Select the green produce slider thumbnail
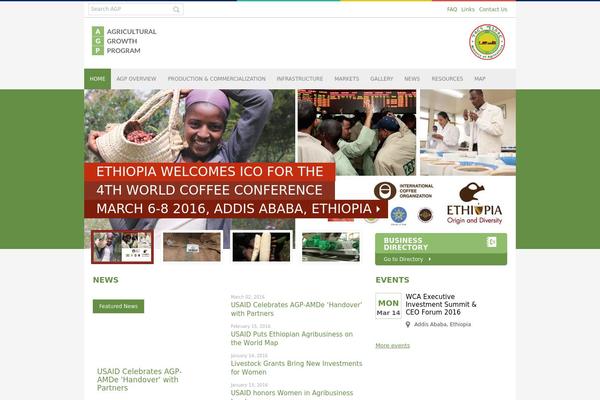The image size is (600, 400). pyautogui.click(x=331, y=247)
